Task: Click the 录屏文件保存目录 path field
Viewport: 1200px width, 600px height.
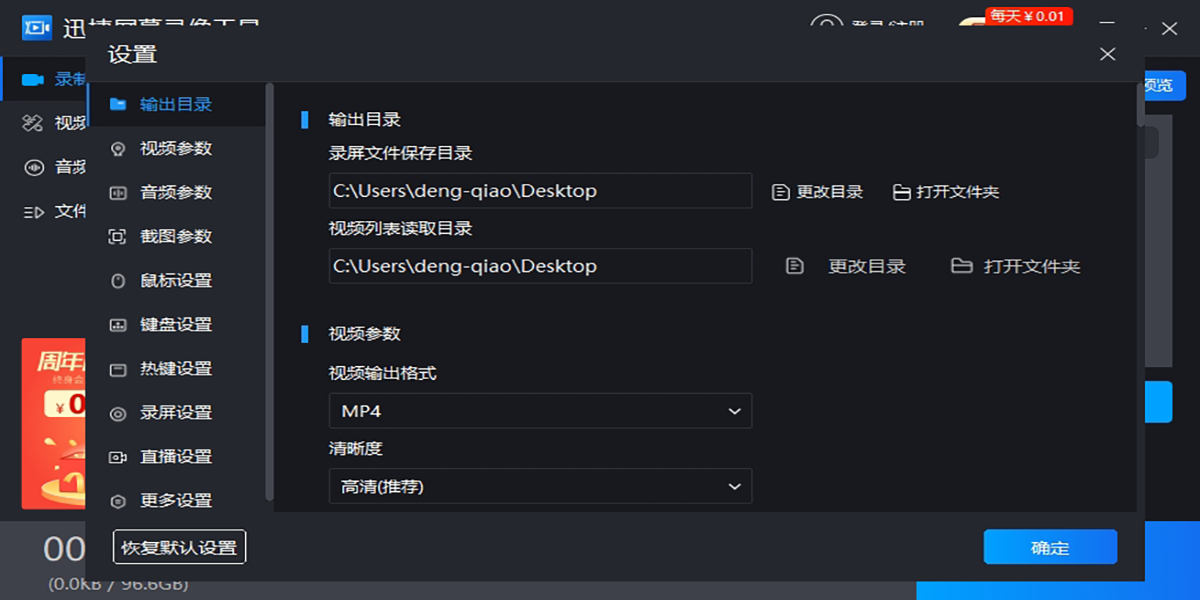Action: (540, 191)
